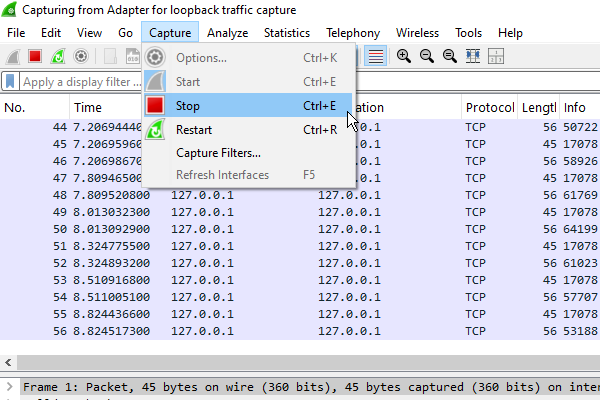Select packet 56 at 8.824517300
This screenshot has width=600, height=400.
point(300,331)
